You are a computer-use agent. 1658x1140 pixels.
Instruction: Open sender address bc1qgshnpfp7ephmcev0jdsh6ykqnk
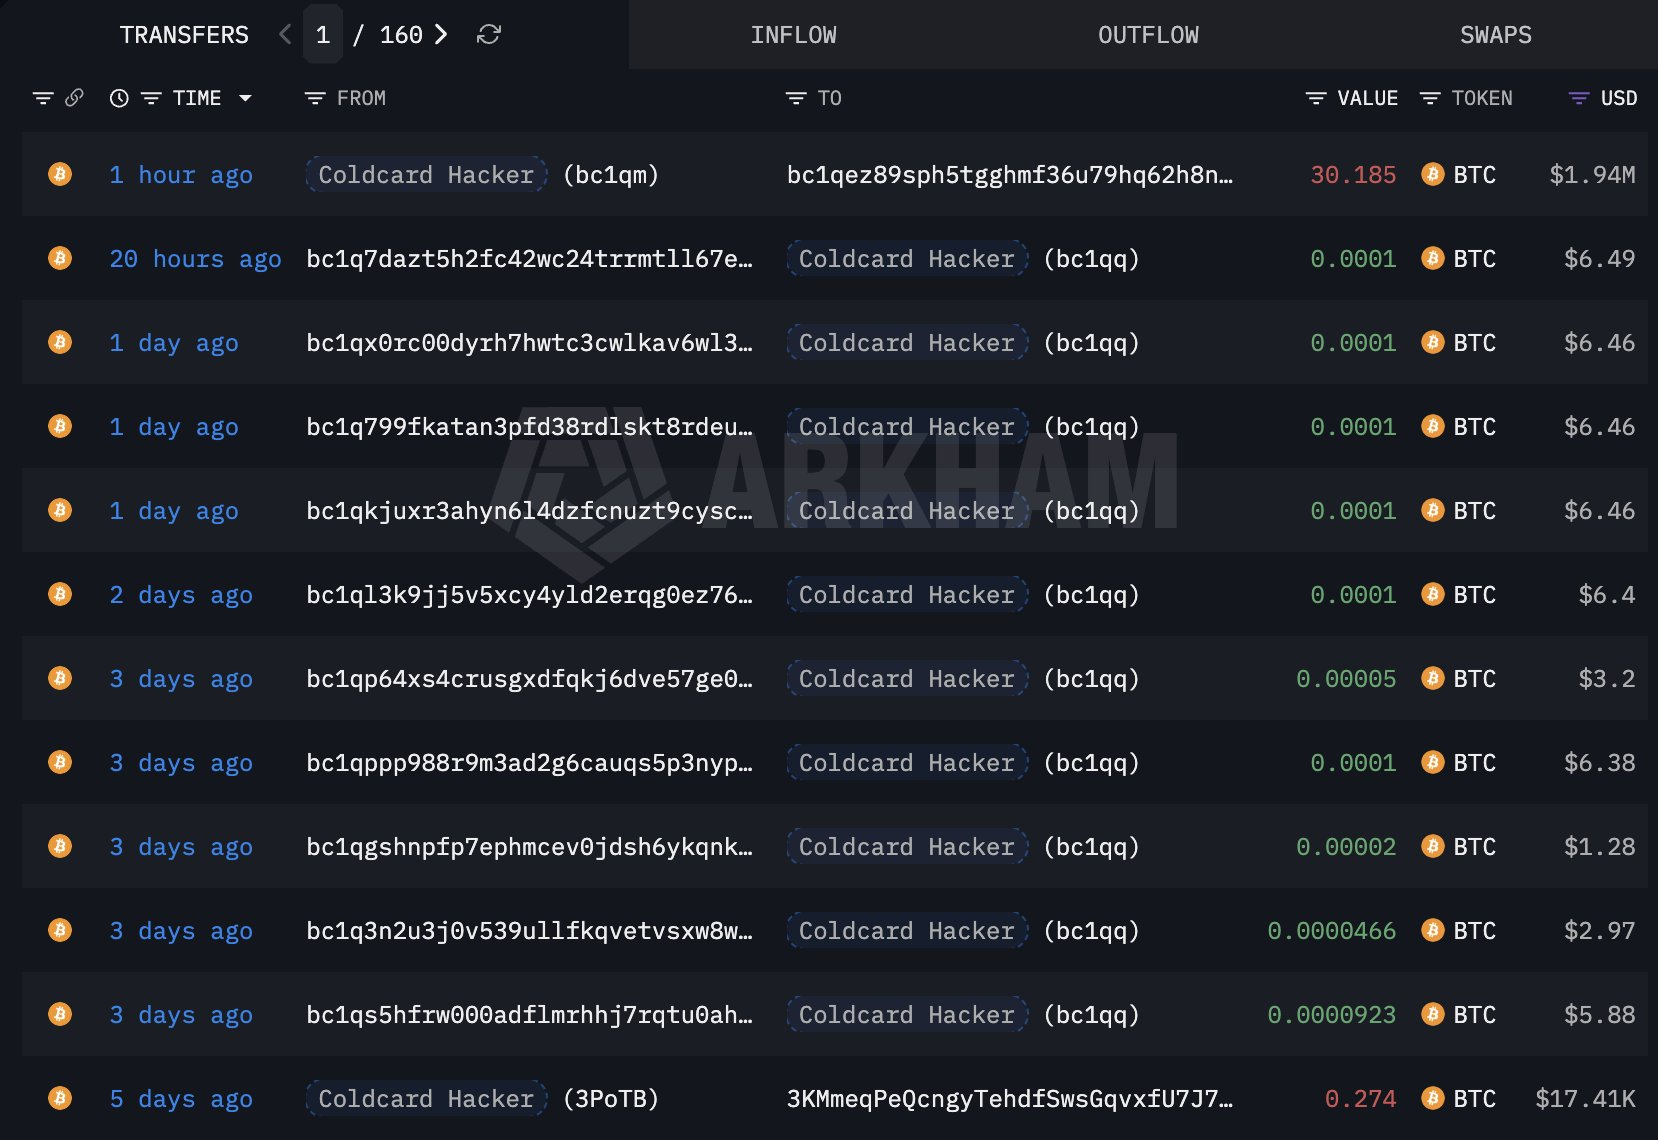529,847
